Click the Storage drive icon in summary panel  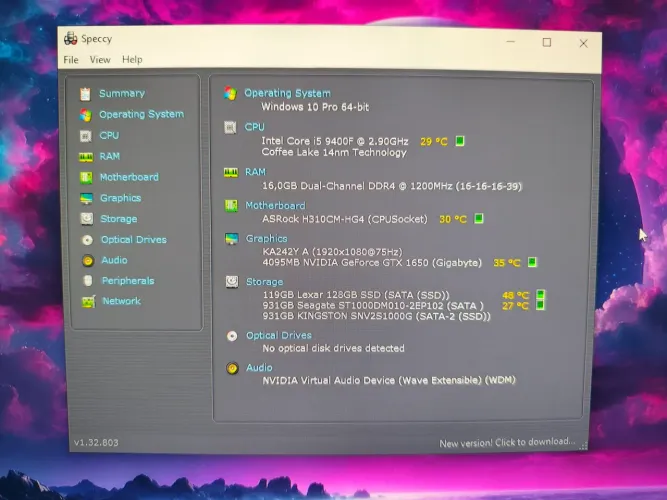232,281
